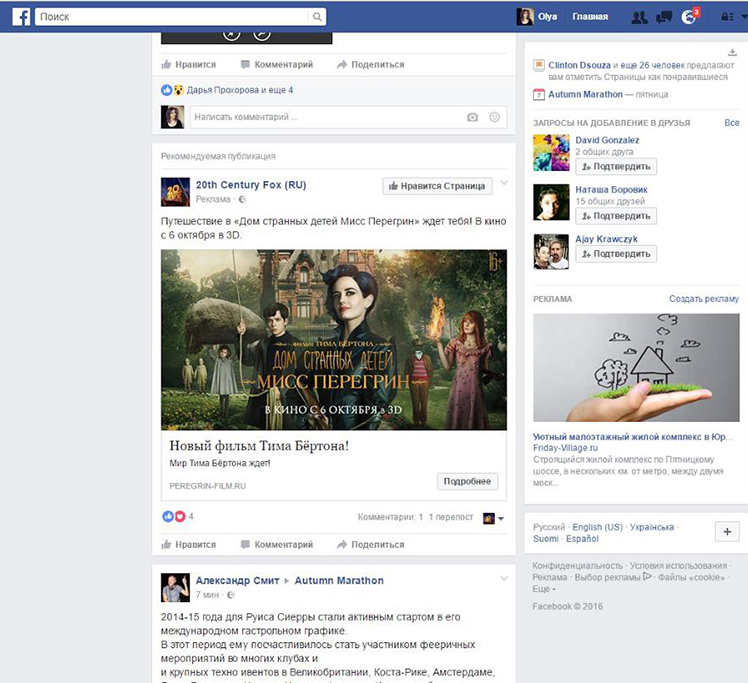This screenshot has width=748, height=683.
Task: Open Olya profile name link in top bar
Action: click(547, 17)
